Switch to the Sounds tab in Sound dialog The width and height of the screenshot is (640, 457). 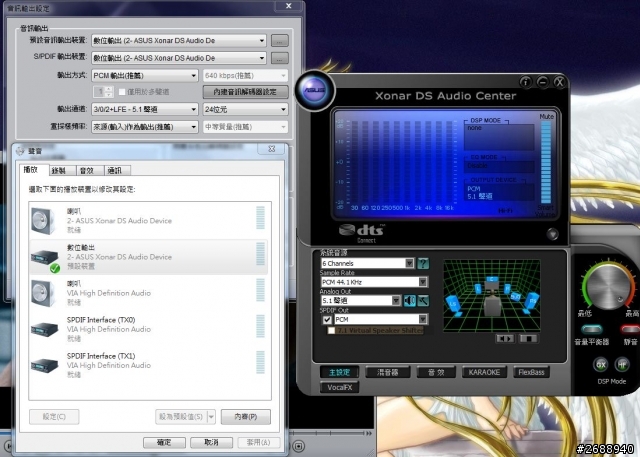[90, 171]
